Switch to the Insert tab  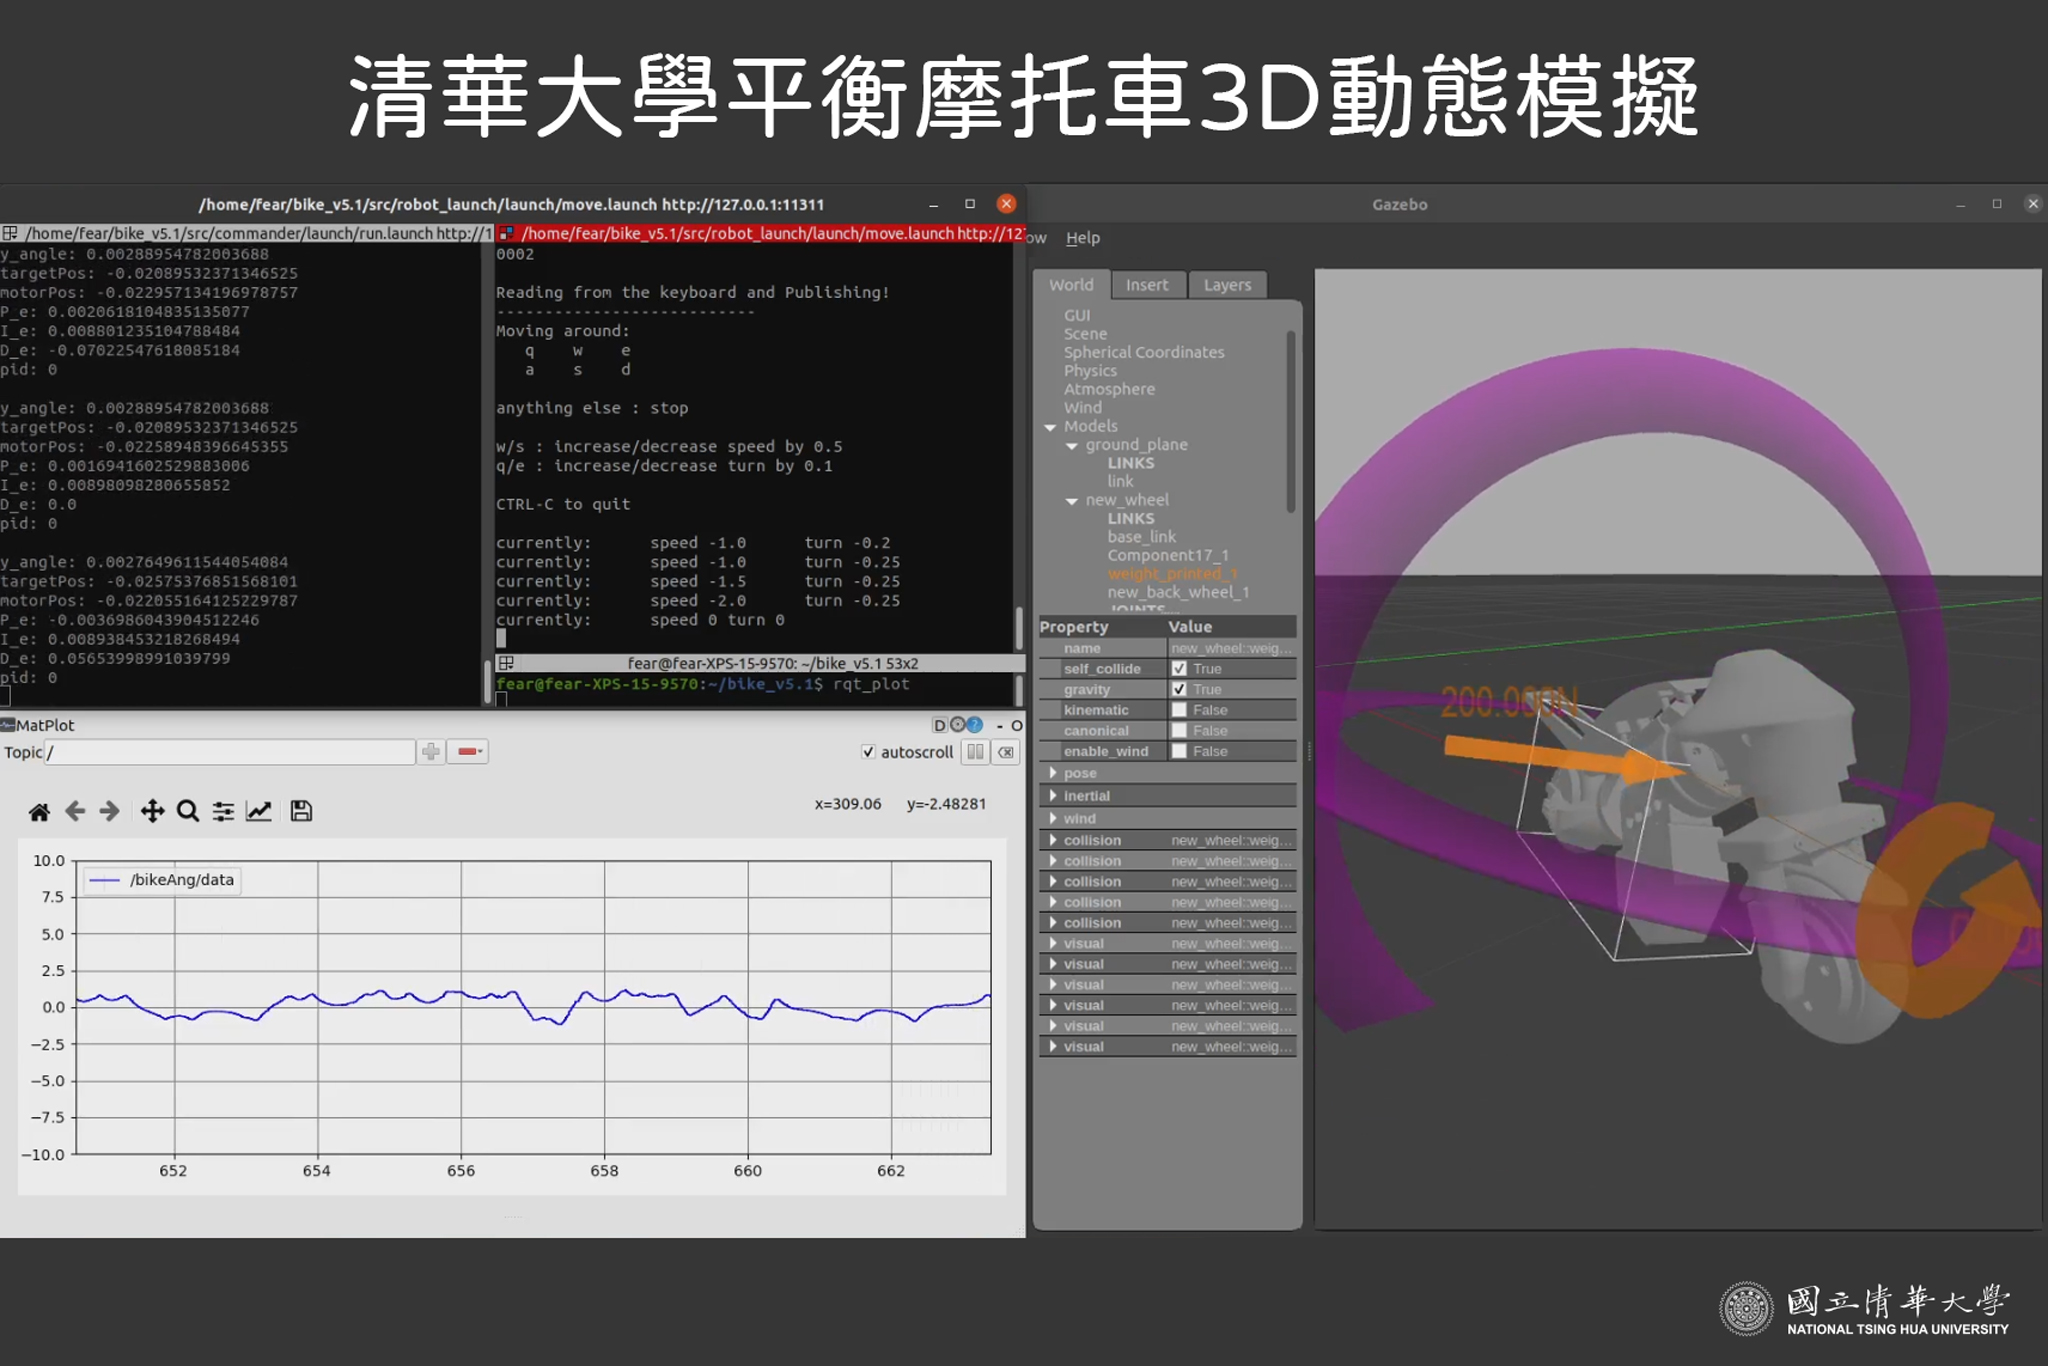[1146, 285]
